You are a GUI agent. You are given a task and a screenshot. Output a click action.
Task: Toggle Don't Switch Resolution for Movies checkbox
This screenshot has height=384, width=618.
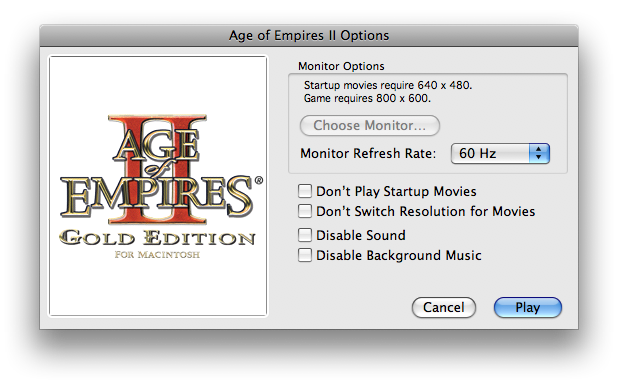[x=305, y=211]
